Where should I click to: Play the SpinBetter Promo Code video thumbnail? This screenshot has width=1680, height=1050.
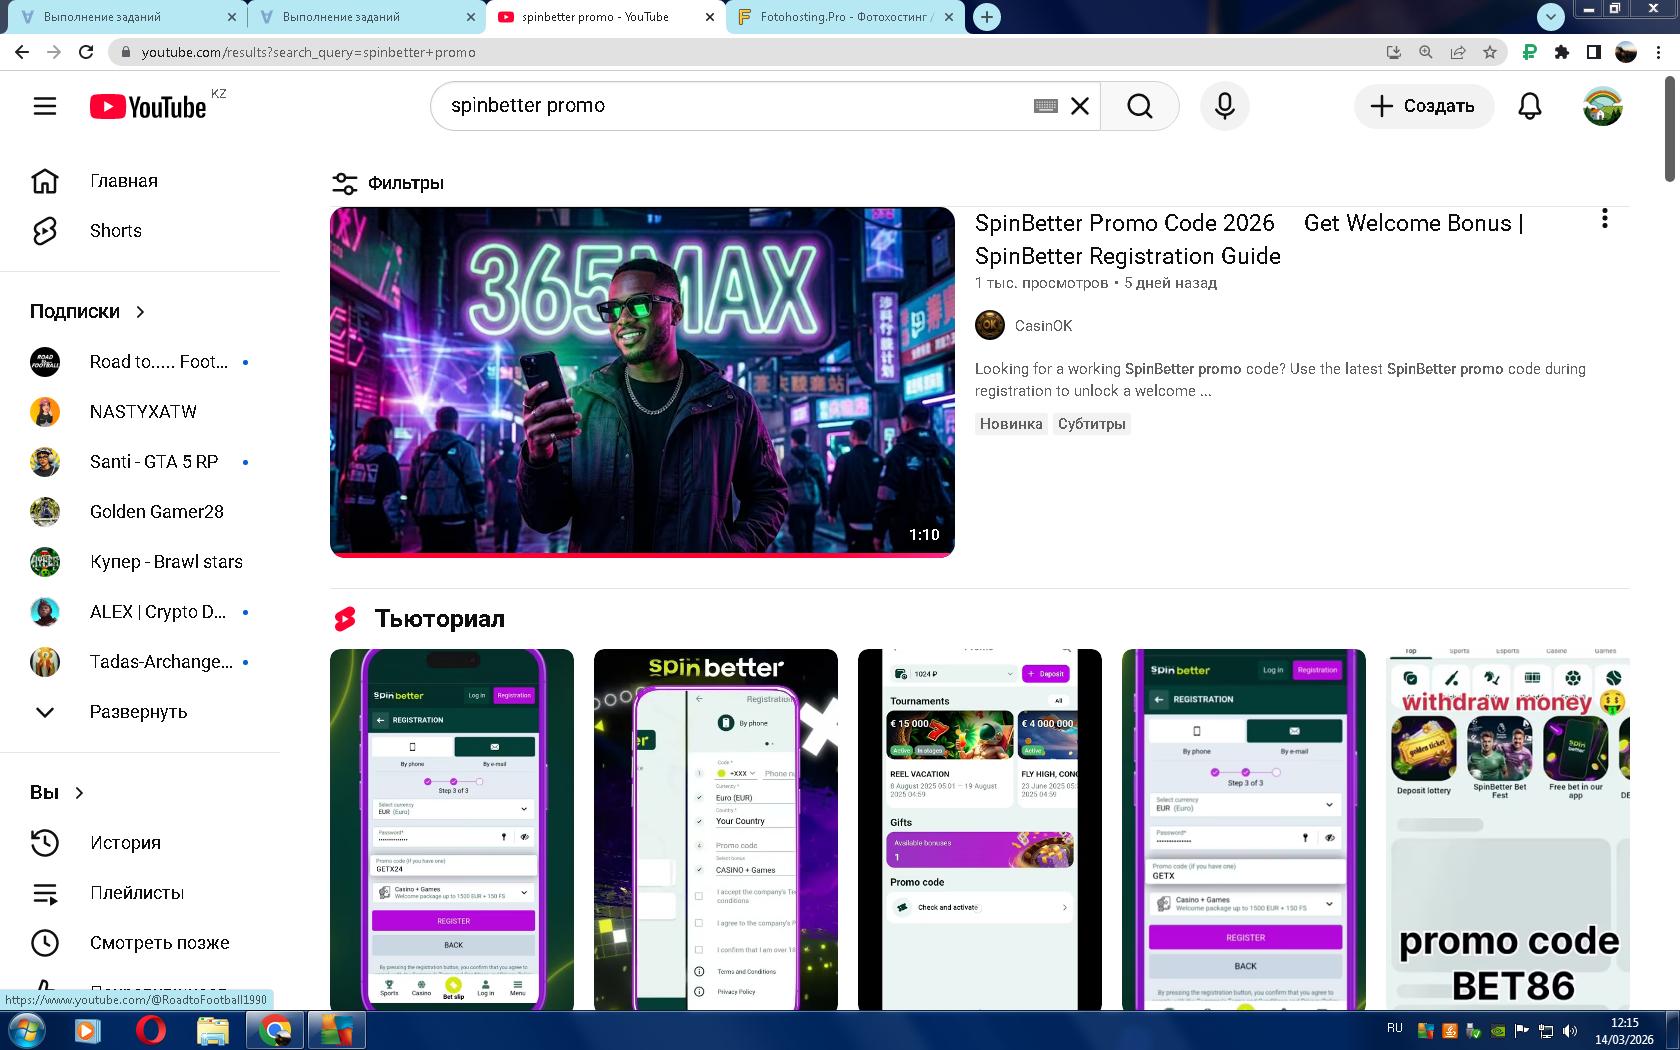click(x=642, y=381)
